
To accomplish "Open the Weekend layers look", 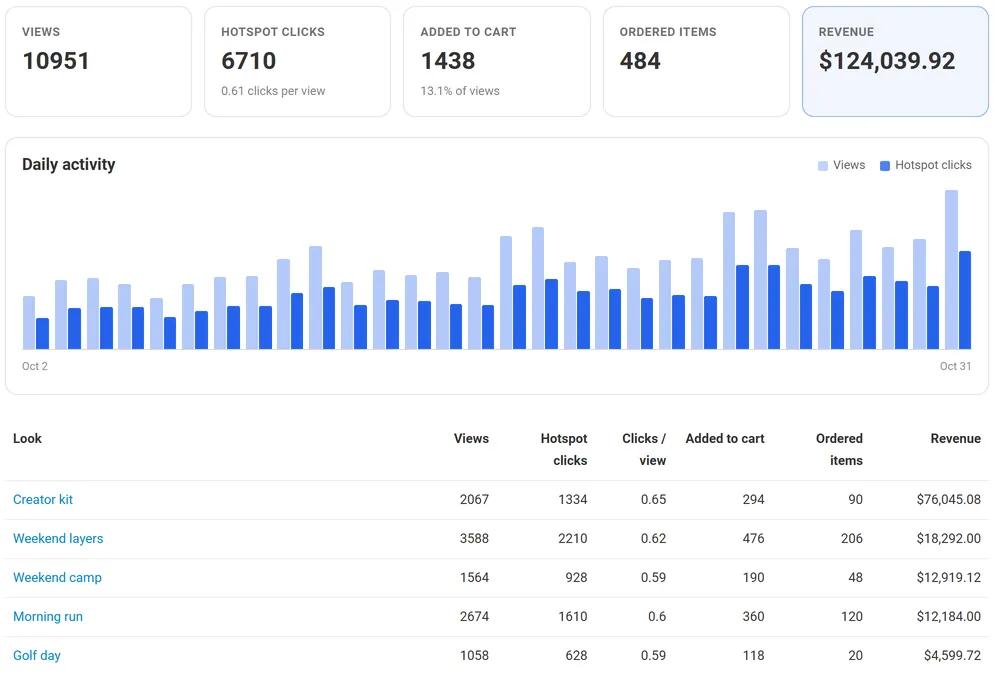I will tap(58, 539).
